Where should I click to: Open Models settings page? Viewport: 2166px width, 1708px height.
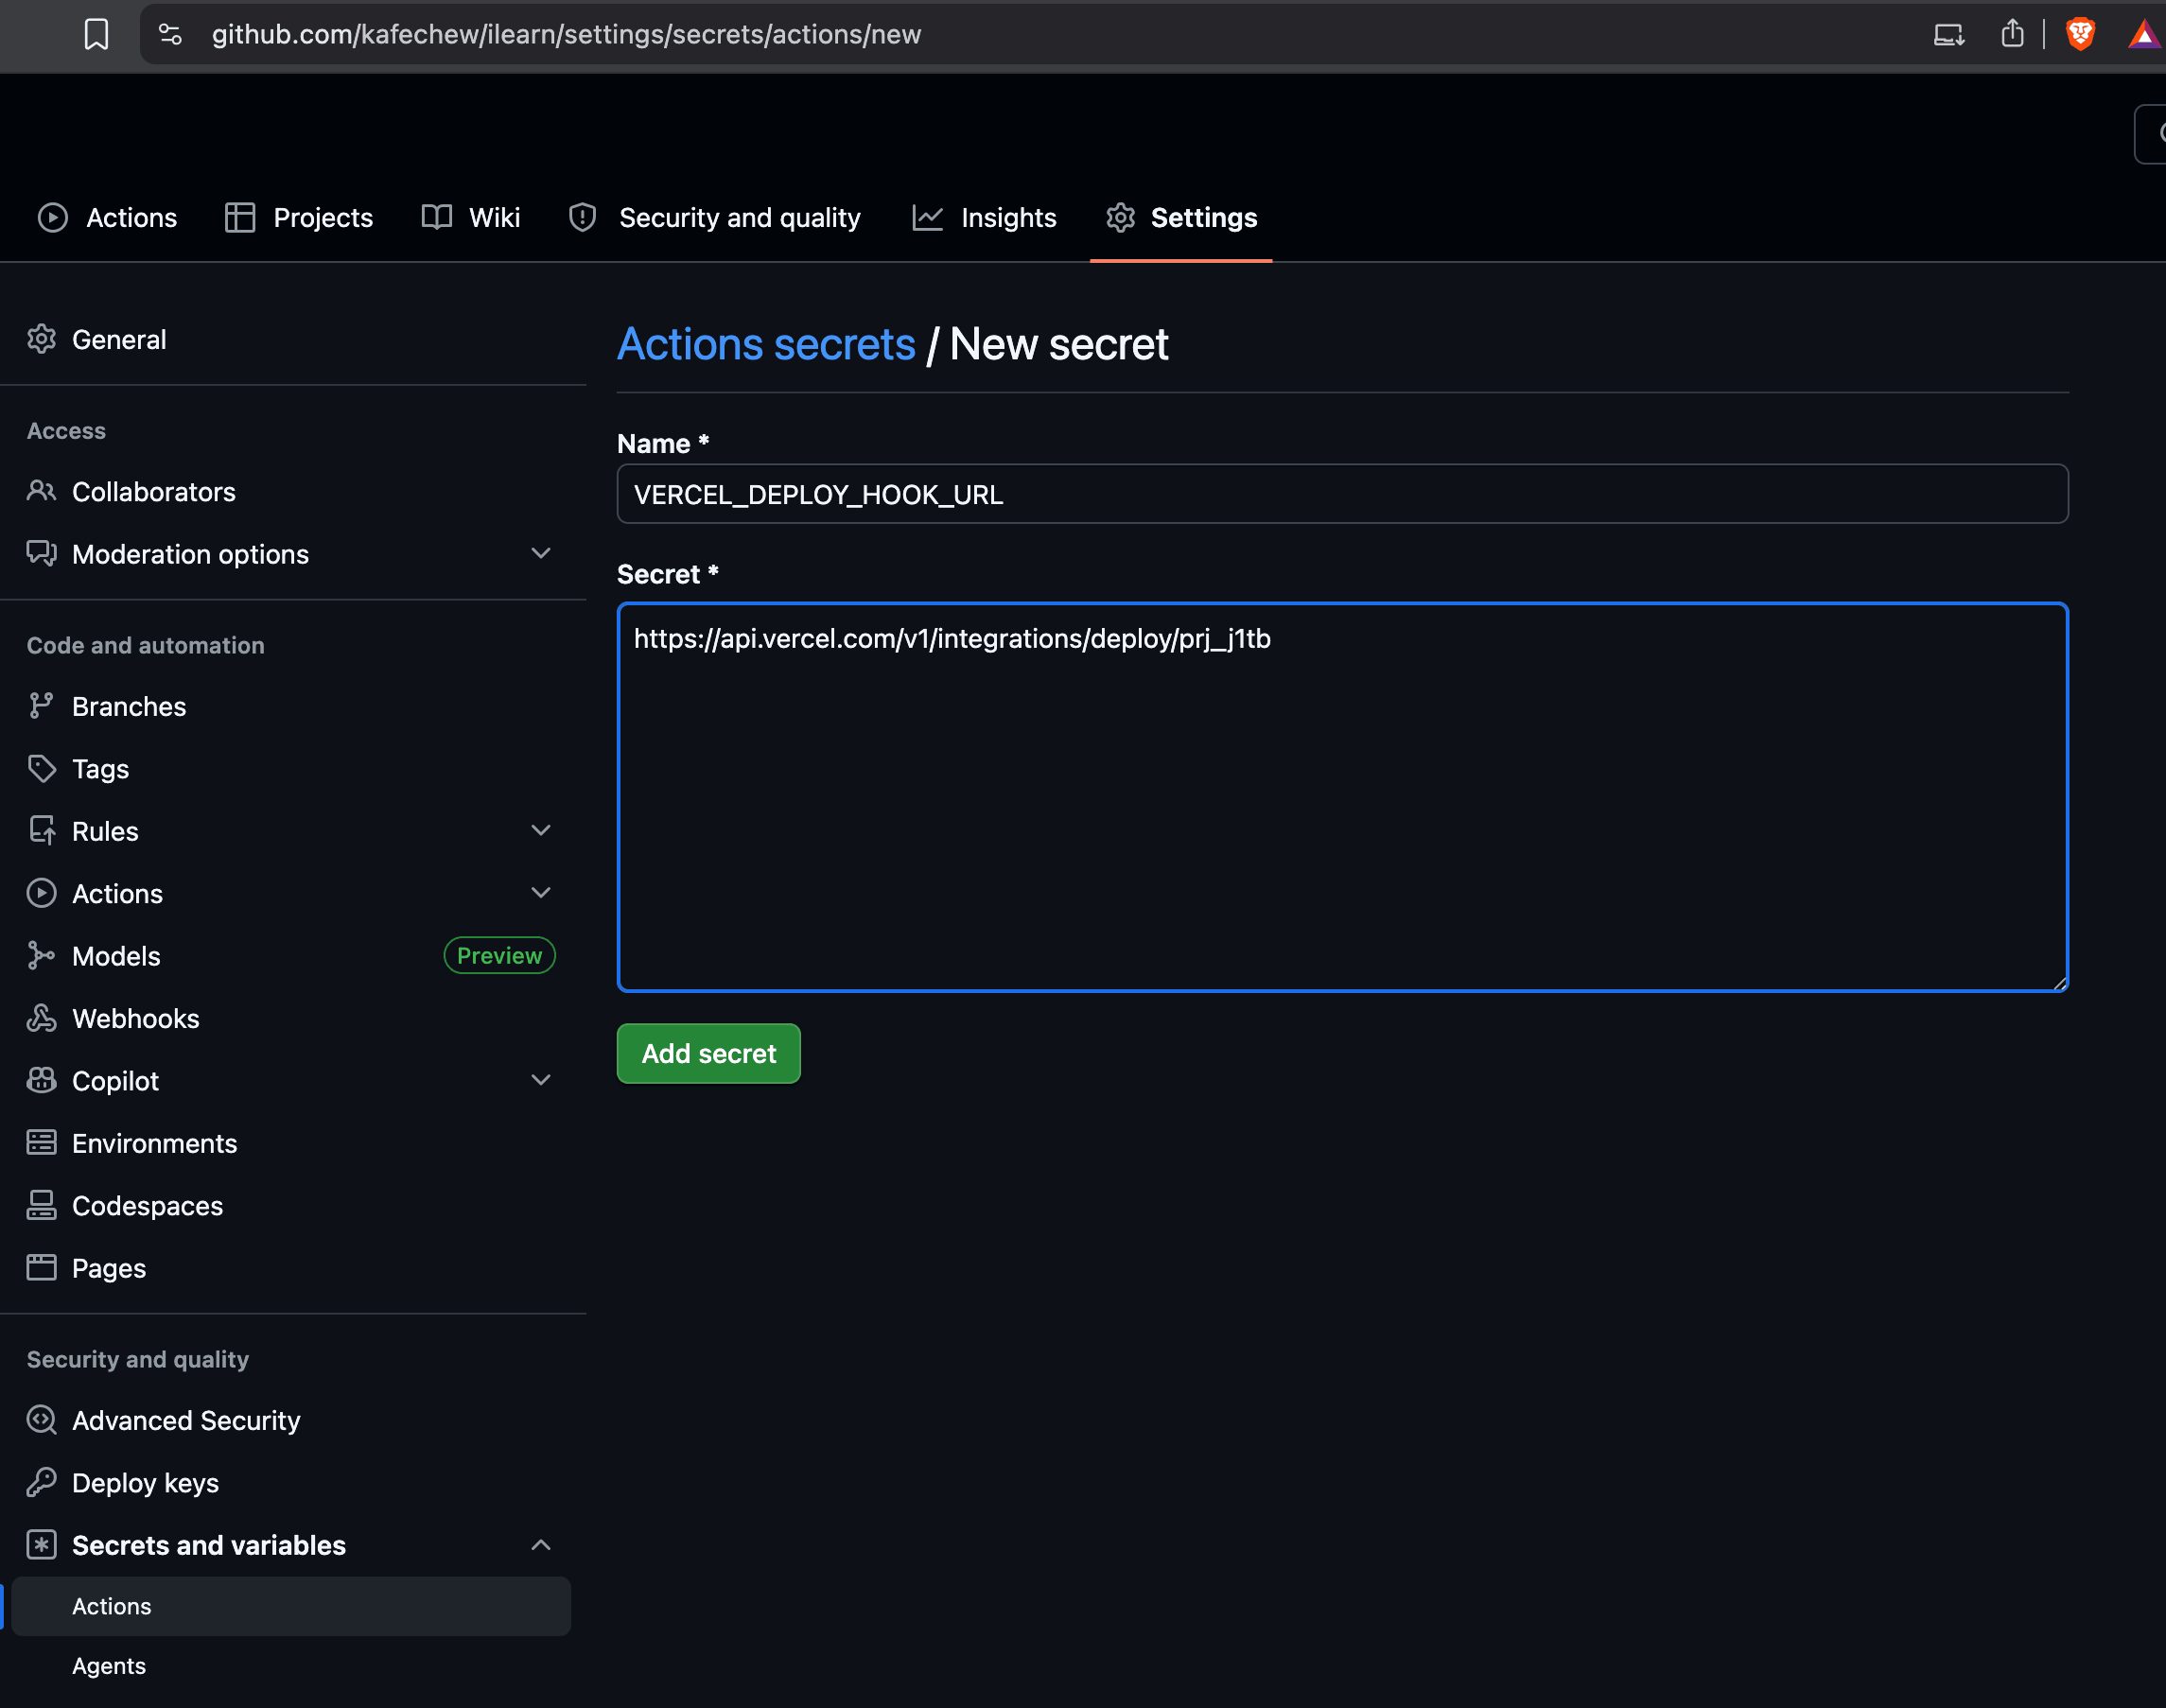pyautogui.click(x=116, y=955)
